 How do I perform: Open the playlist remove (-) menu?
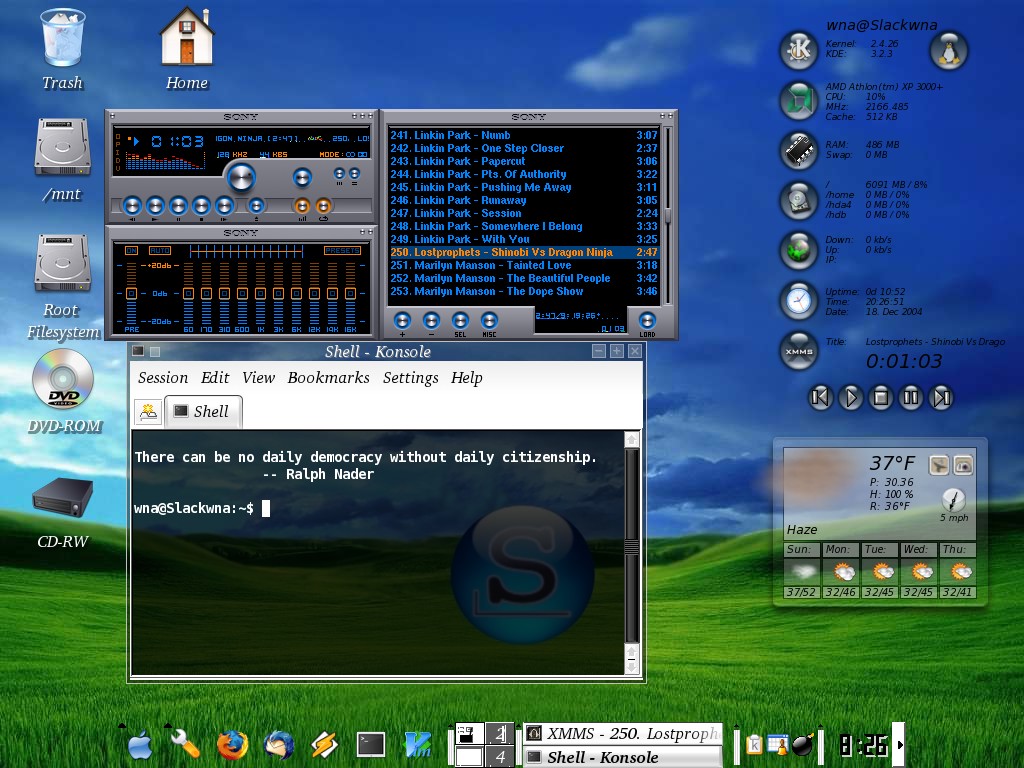coord(431,321)
